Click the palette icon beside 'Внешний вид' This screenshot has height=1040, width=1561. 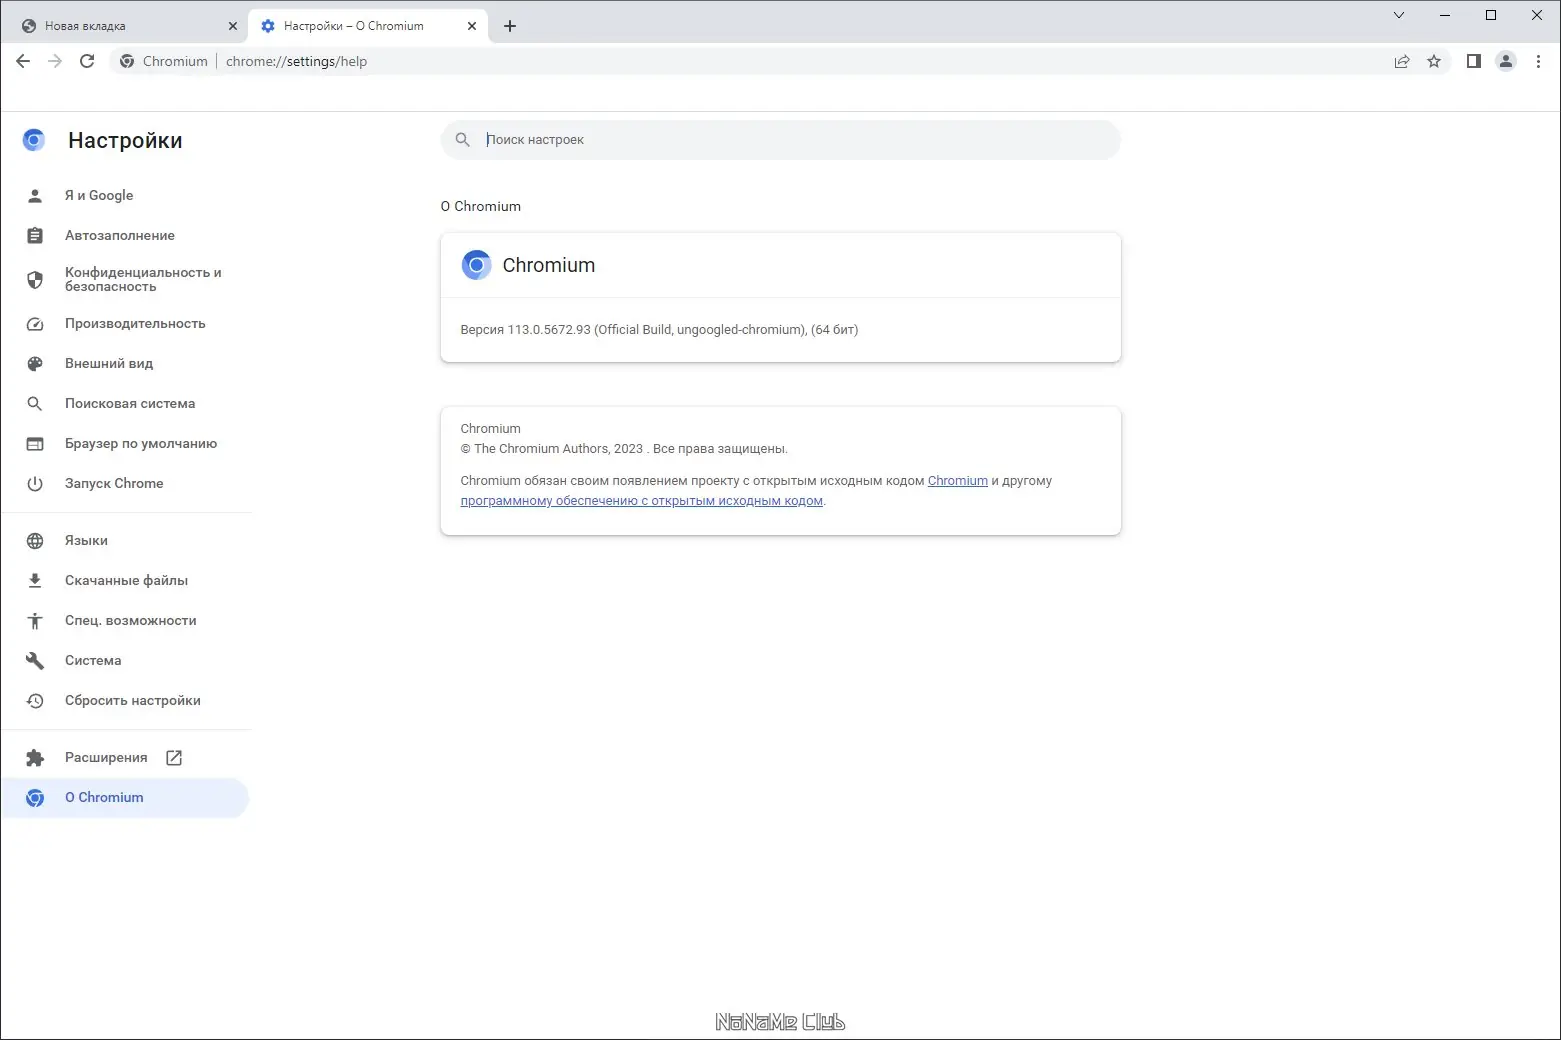(x=35, y=364)
